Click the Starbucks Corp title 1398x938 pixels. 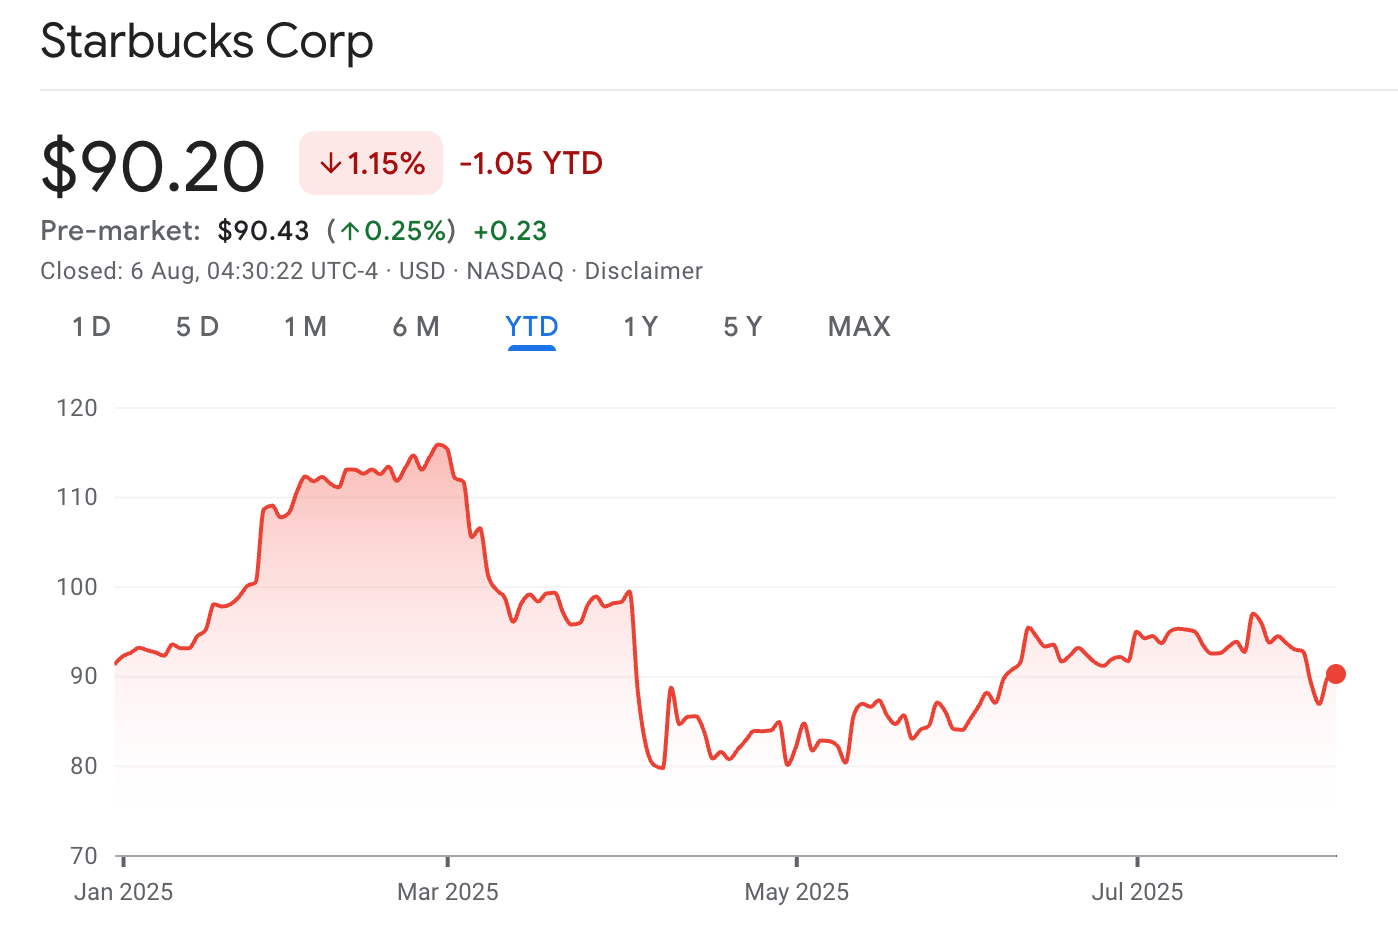click(x=207, y=42)
